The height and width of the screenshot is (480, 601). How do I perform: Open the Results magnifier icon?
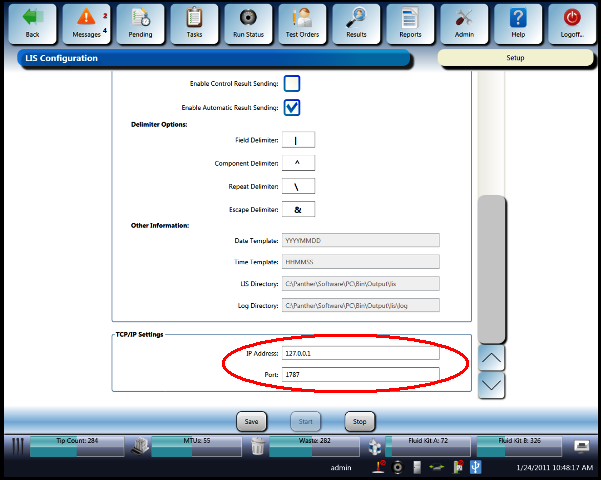356,19
